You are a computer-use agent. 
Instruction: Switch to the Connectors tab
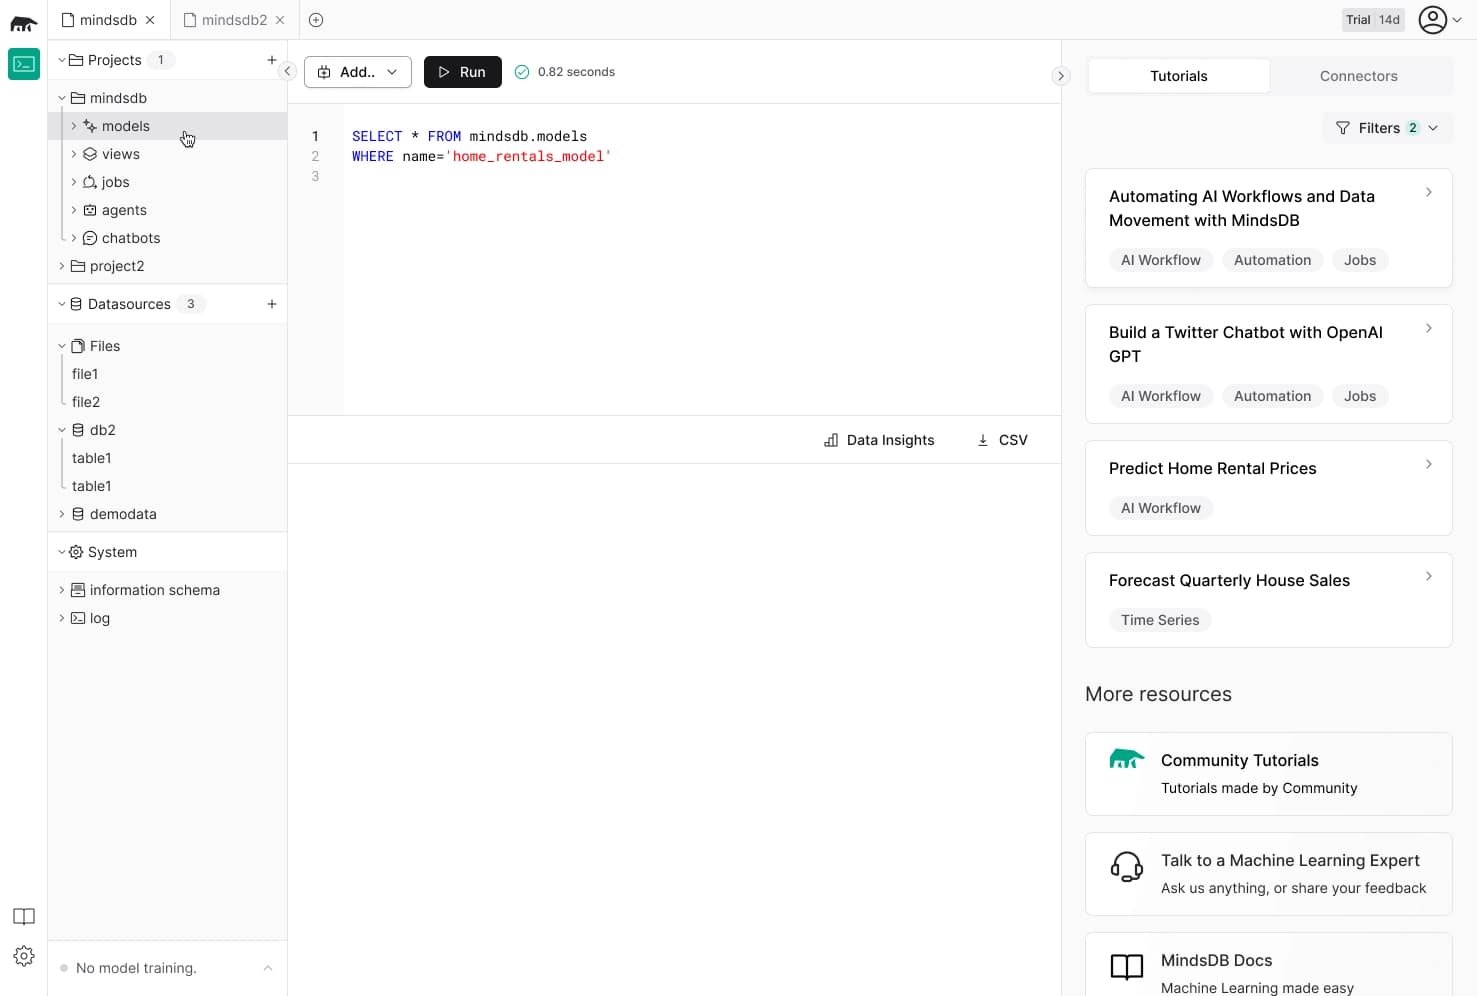1359,76
